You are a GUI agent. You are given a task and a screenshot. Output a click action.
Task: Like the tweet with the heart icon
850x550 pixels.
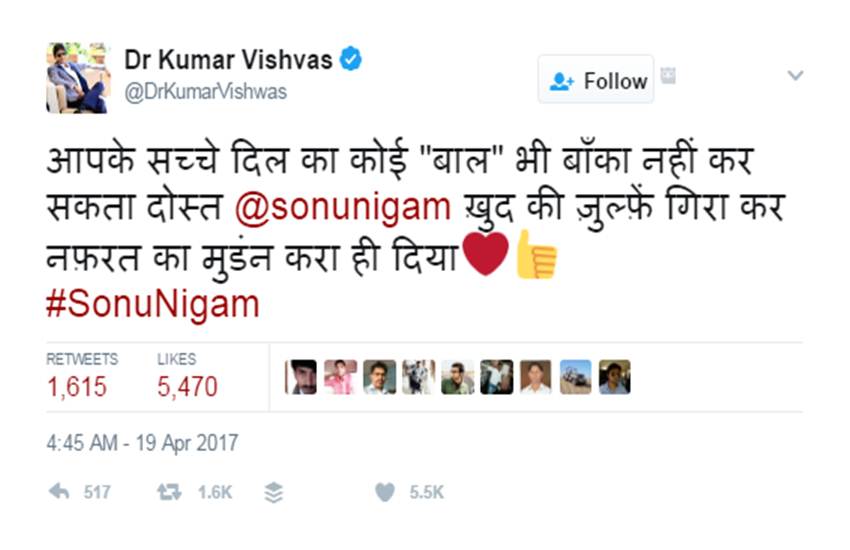click(384, 492)
